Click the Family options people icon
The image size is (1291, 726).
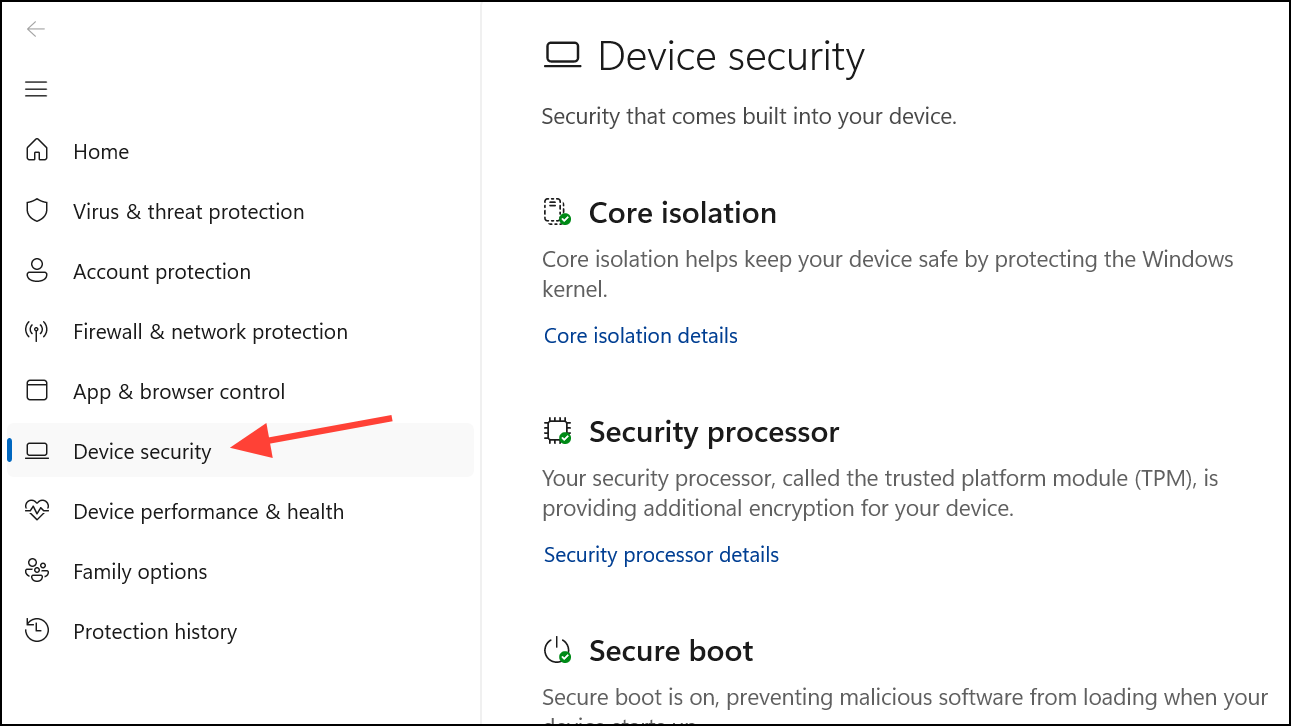coord(36,570)
